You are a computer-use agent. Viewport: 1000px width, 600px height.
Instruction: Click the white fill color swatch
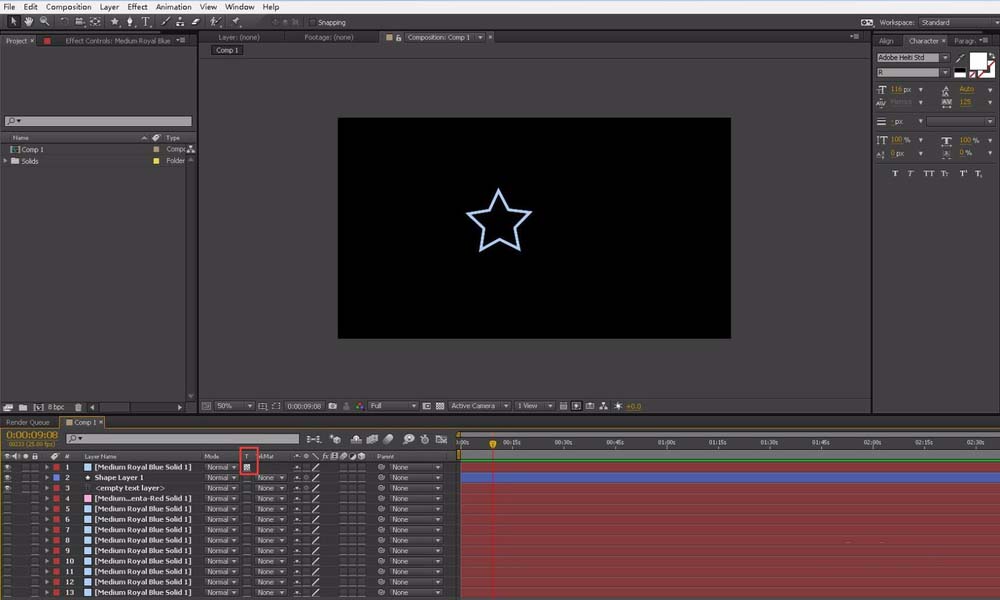coord(978,61)
